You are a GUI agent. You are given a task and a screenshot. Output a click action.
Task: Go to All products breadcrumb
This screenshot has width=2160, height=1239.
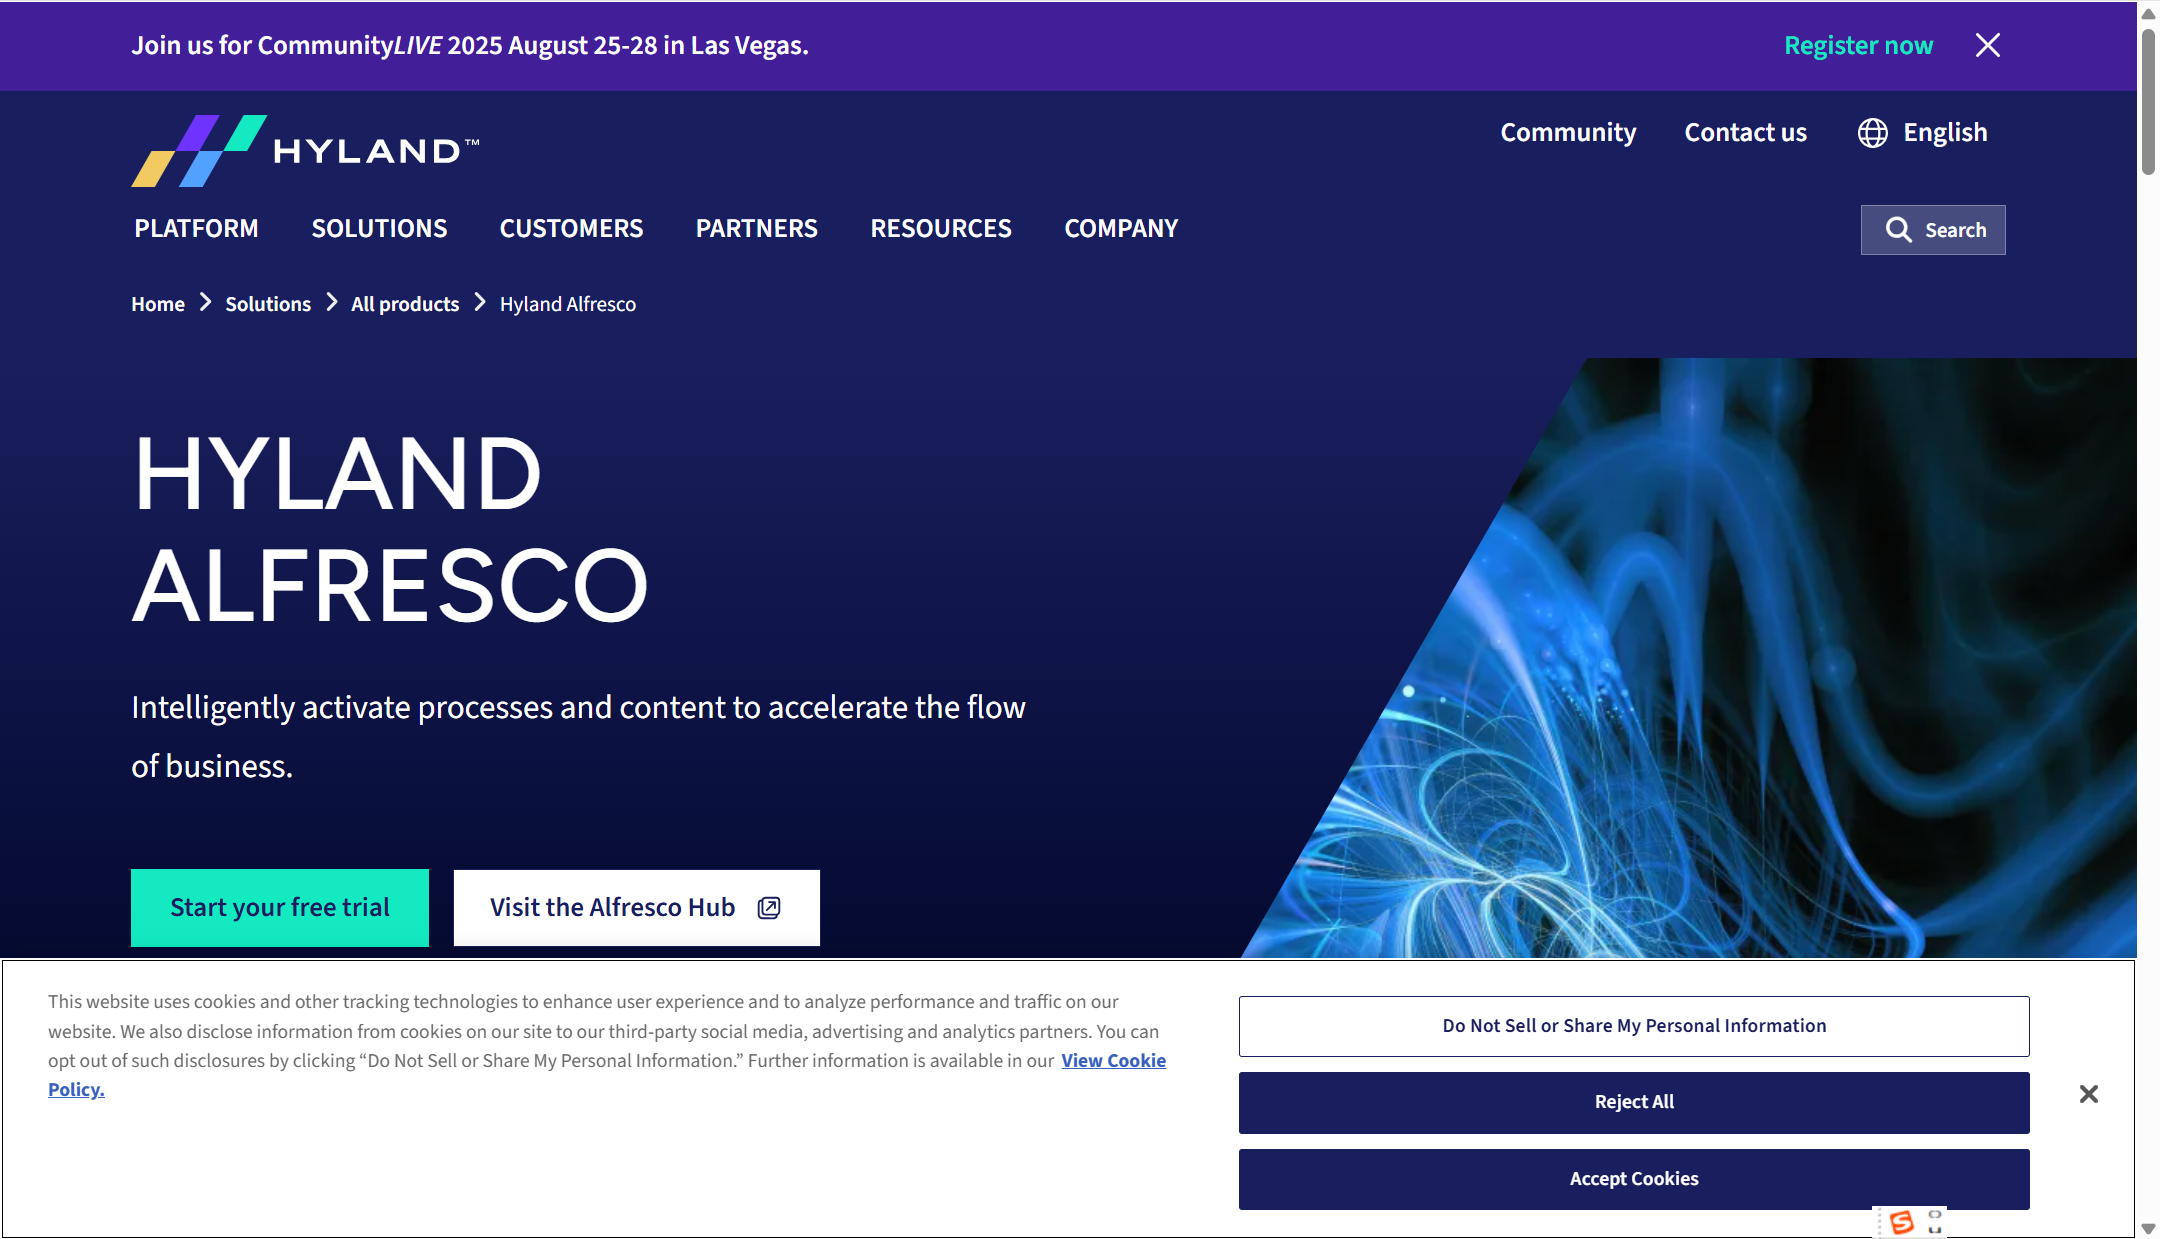(x=404, y=304)
